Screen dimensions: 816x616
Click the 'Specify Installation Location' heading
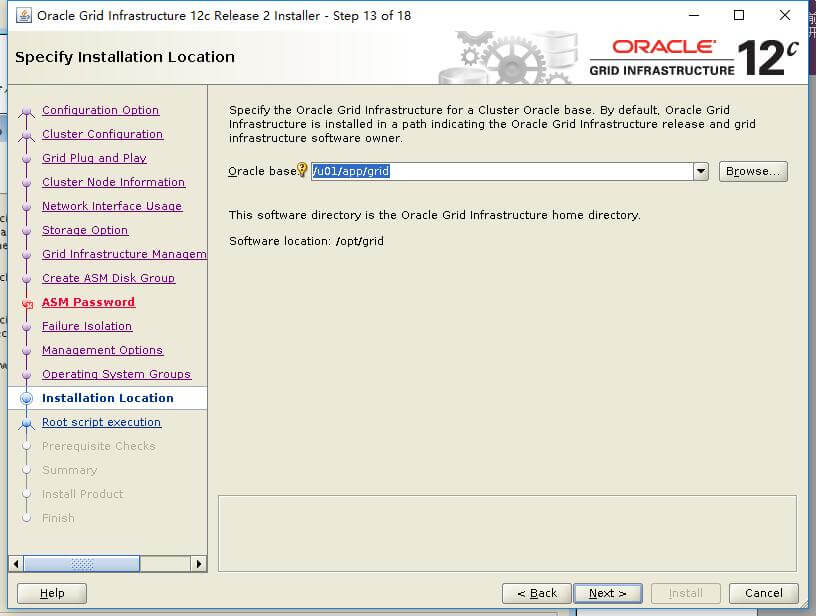125,57
